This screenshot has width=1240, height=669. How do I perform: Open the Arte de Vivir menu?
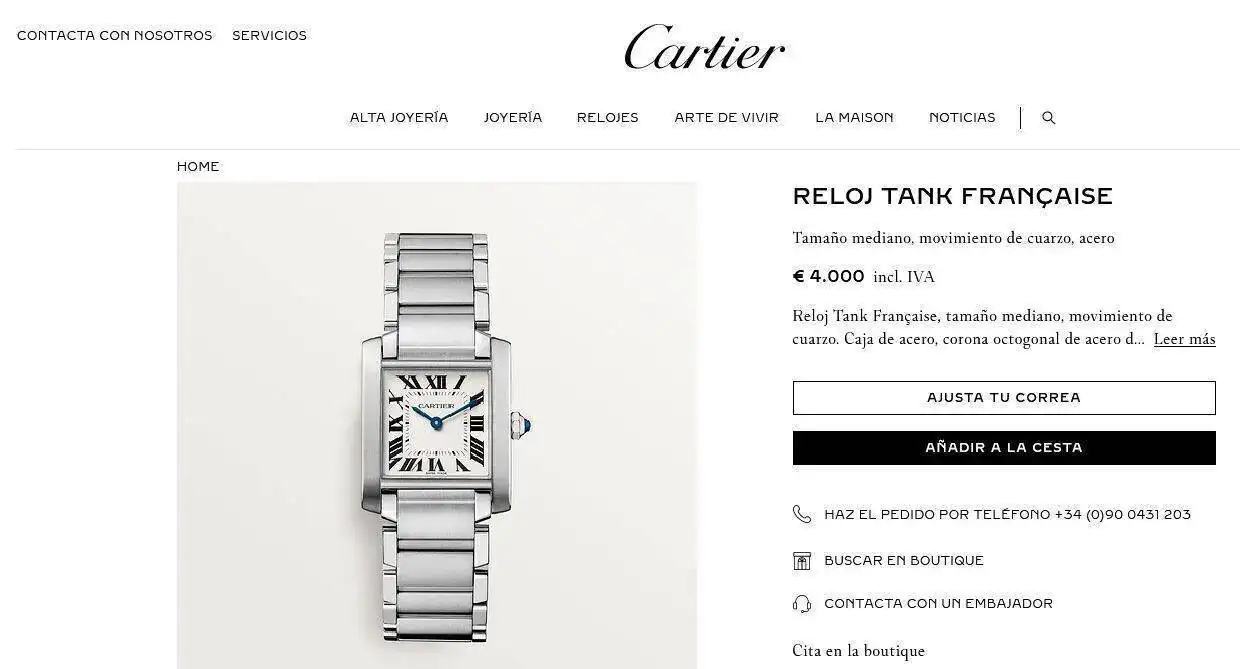coord(727,118)
